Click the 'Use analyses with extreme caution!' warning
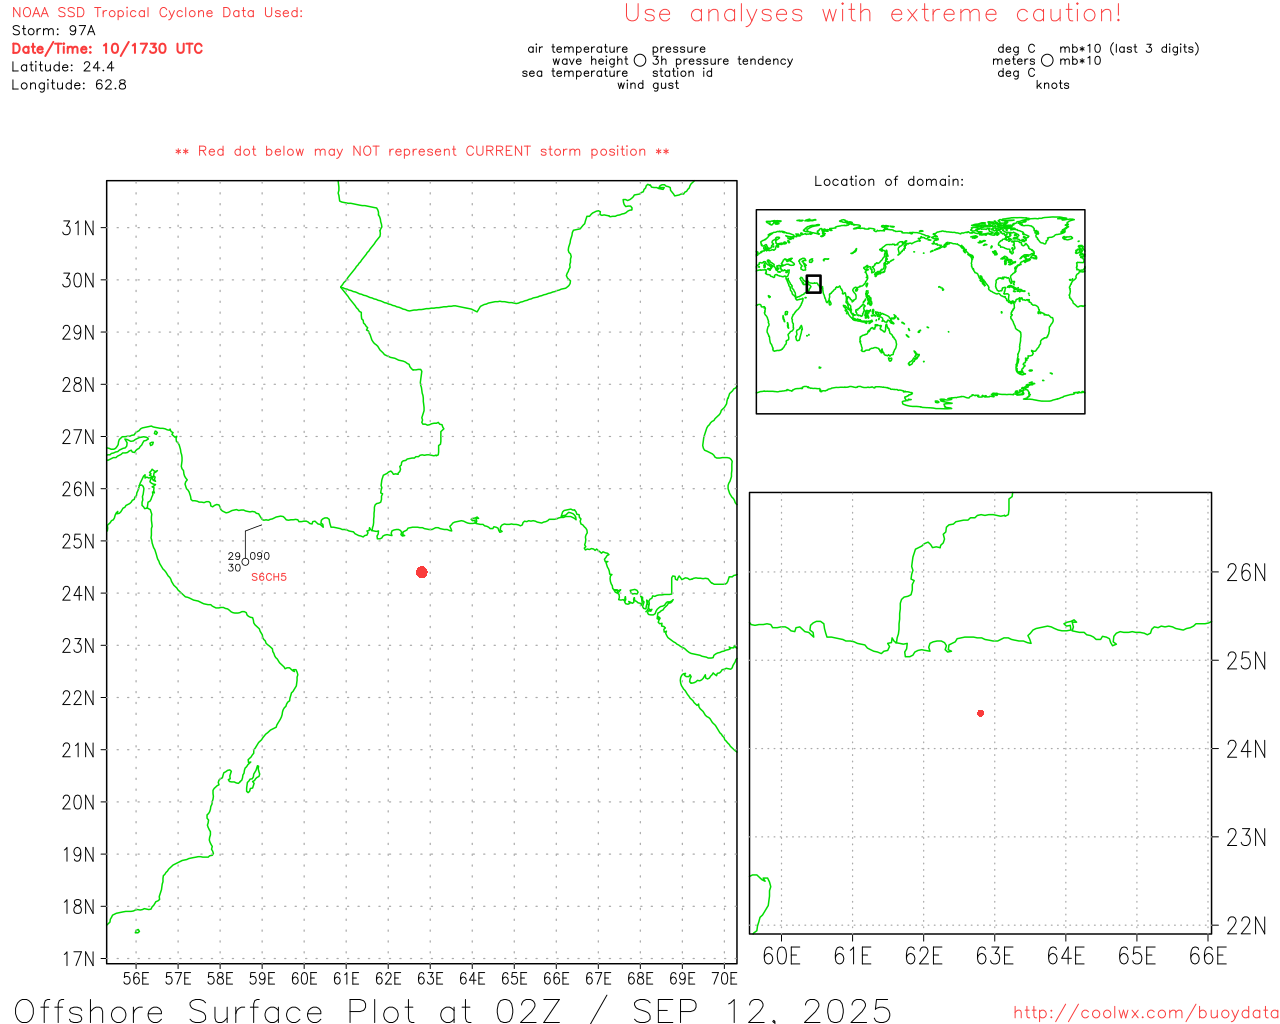 [873, 14]
